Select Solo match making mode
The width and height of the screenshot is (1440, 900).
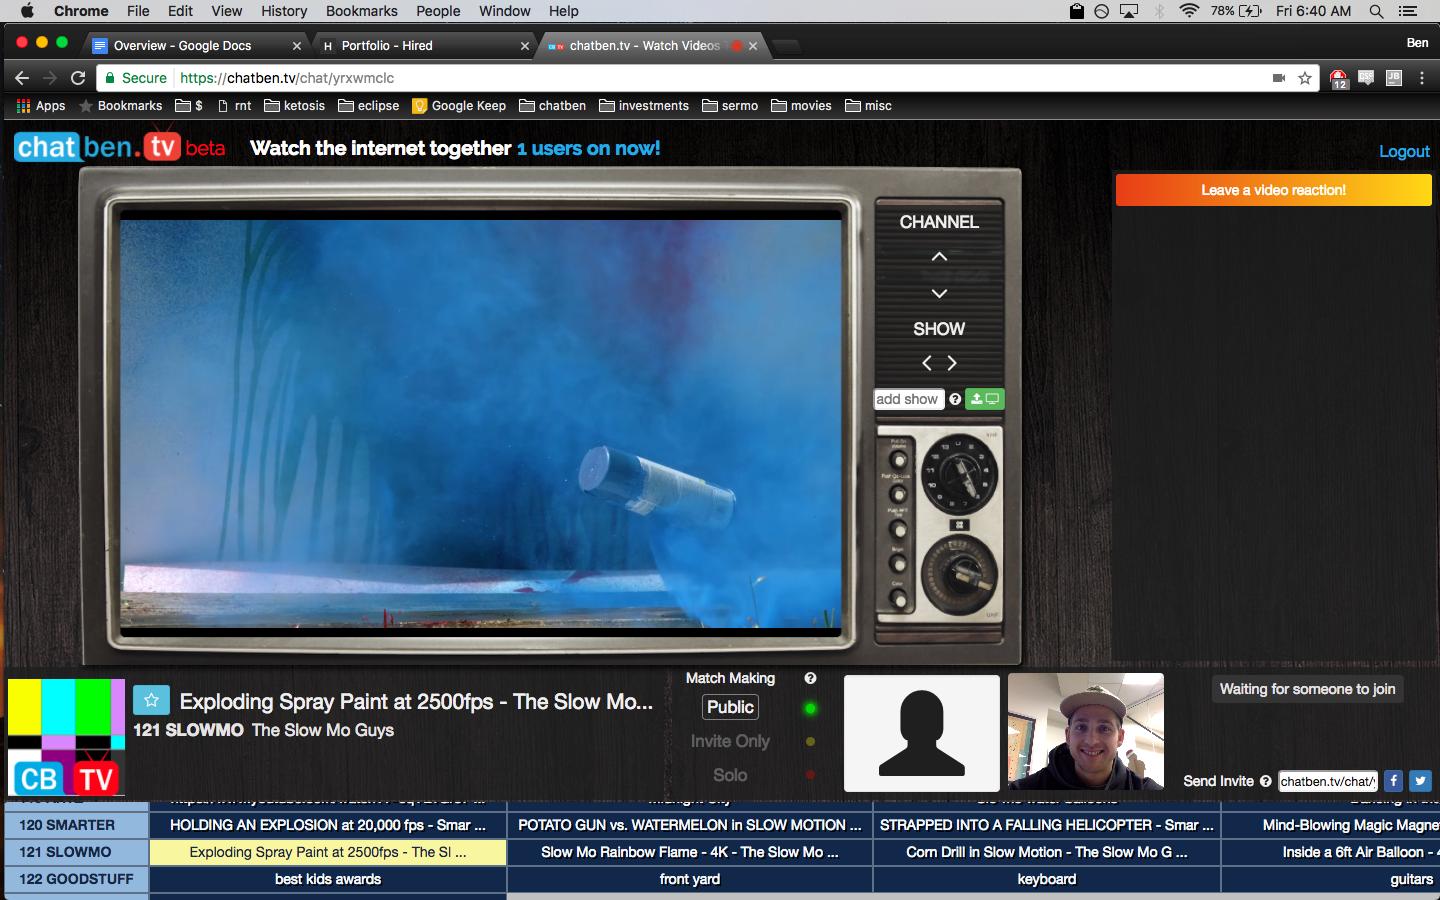coord(730,775)
